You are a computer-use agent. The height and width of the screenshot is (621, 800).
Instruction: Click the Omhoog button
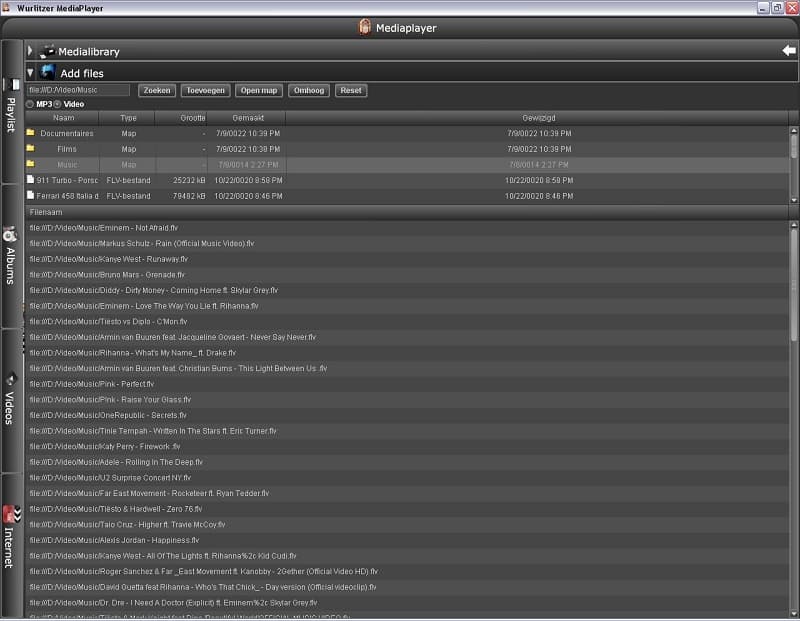(x=309, y=90)
